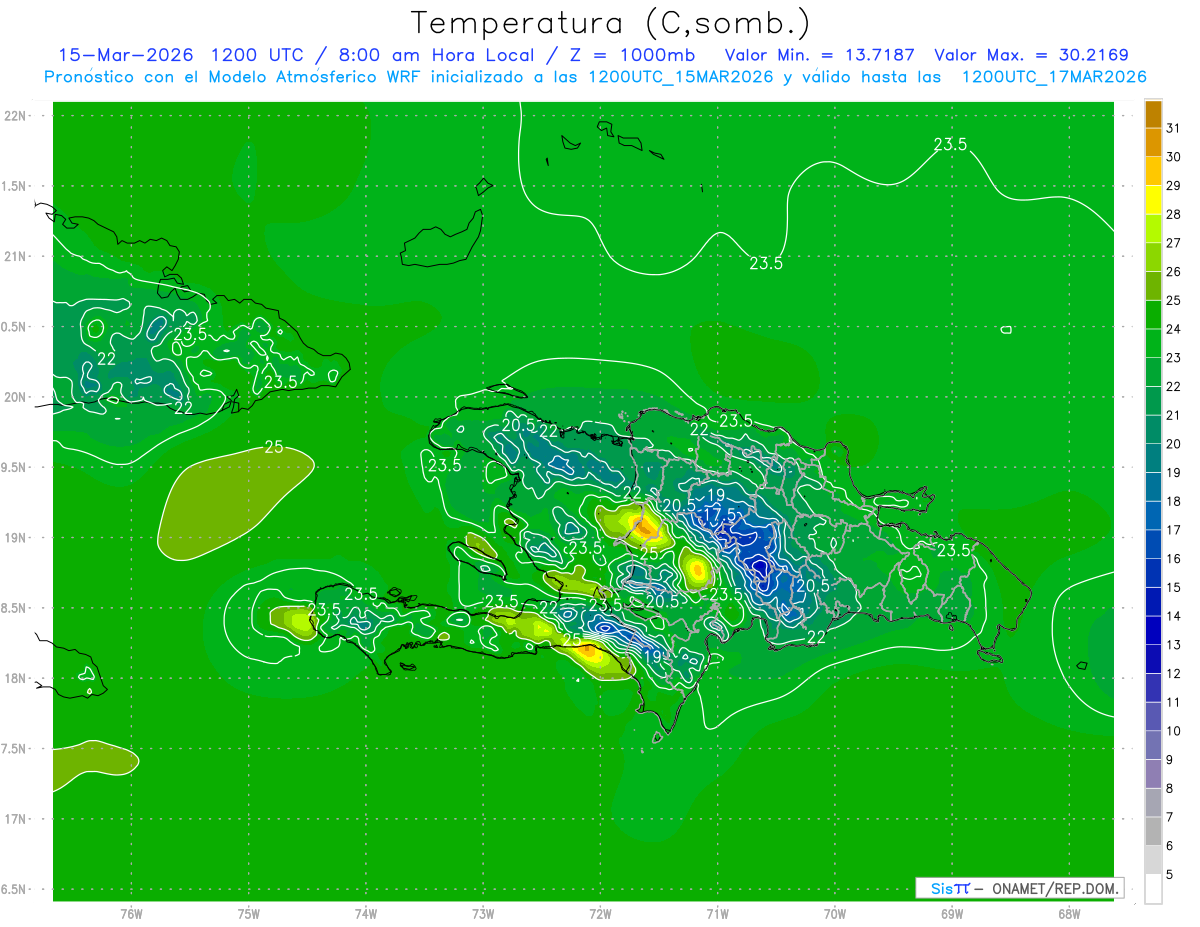Click the "74W" longitude label
Viewport: 1200px width, 927px height.
pos(366,913)
